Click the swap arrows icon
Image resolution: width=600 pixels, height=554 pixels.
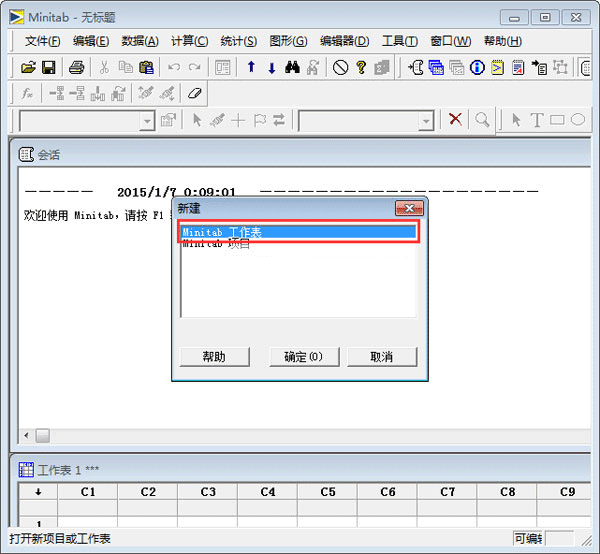[279, 120]
